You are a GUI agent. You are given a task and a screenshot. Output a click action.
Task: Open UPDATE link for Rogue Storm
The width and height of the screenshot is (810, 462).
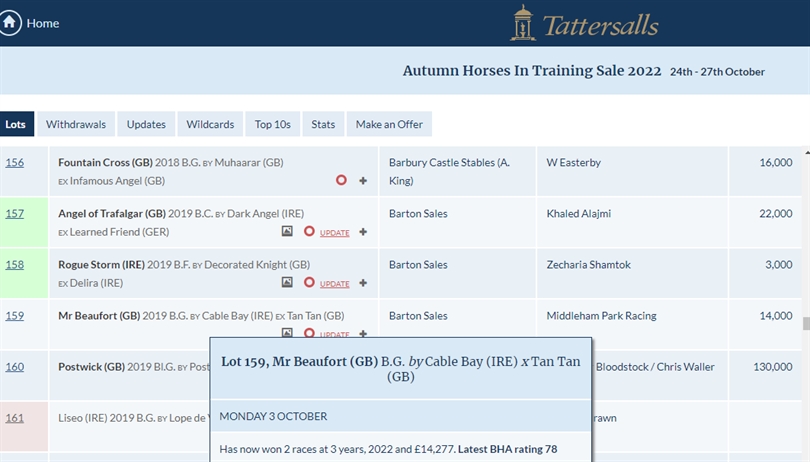tap(334, 284)
